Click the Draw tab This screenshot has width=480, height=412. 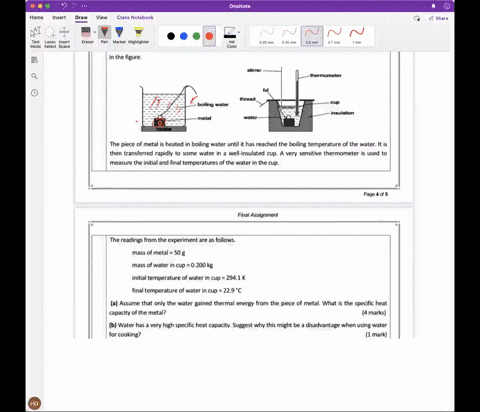pos(81,17)
